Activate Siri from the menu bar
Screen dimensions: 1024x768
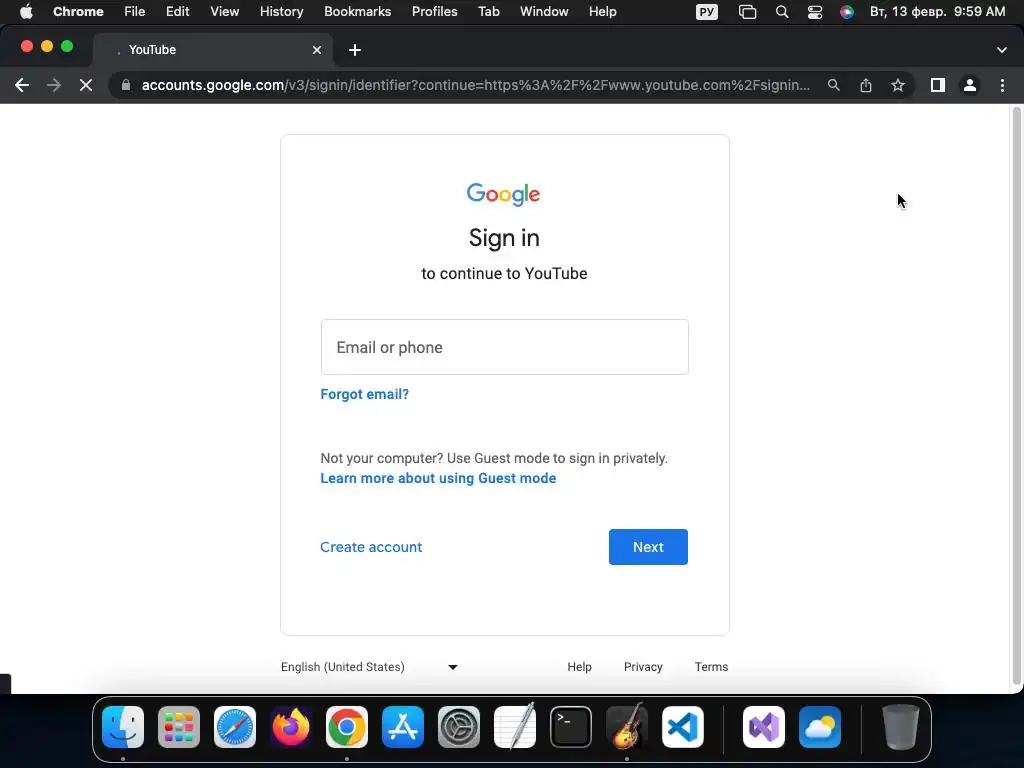(846, 11)
